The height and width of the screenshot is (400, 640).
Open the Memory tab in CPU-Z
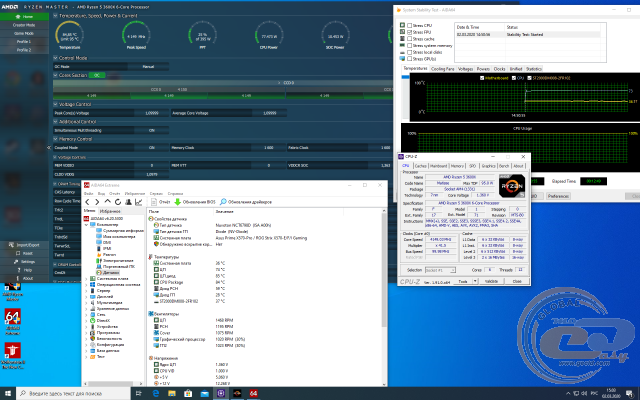[x=457, y=166]
